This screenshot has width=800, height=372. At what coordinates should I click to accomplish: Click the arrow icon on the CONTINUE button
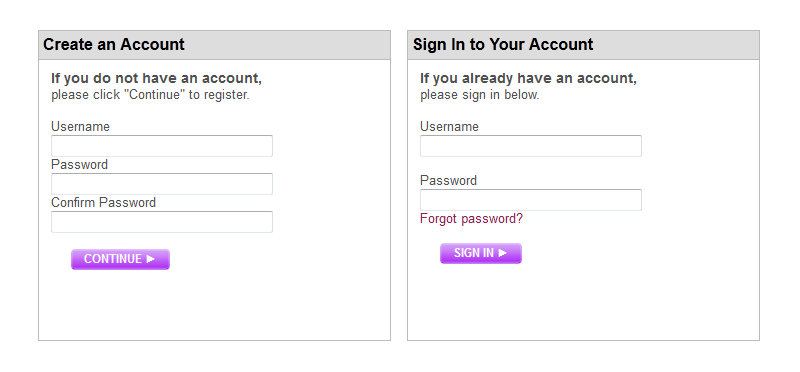click(151, 259)
